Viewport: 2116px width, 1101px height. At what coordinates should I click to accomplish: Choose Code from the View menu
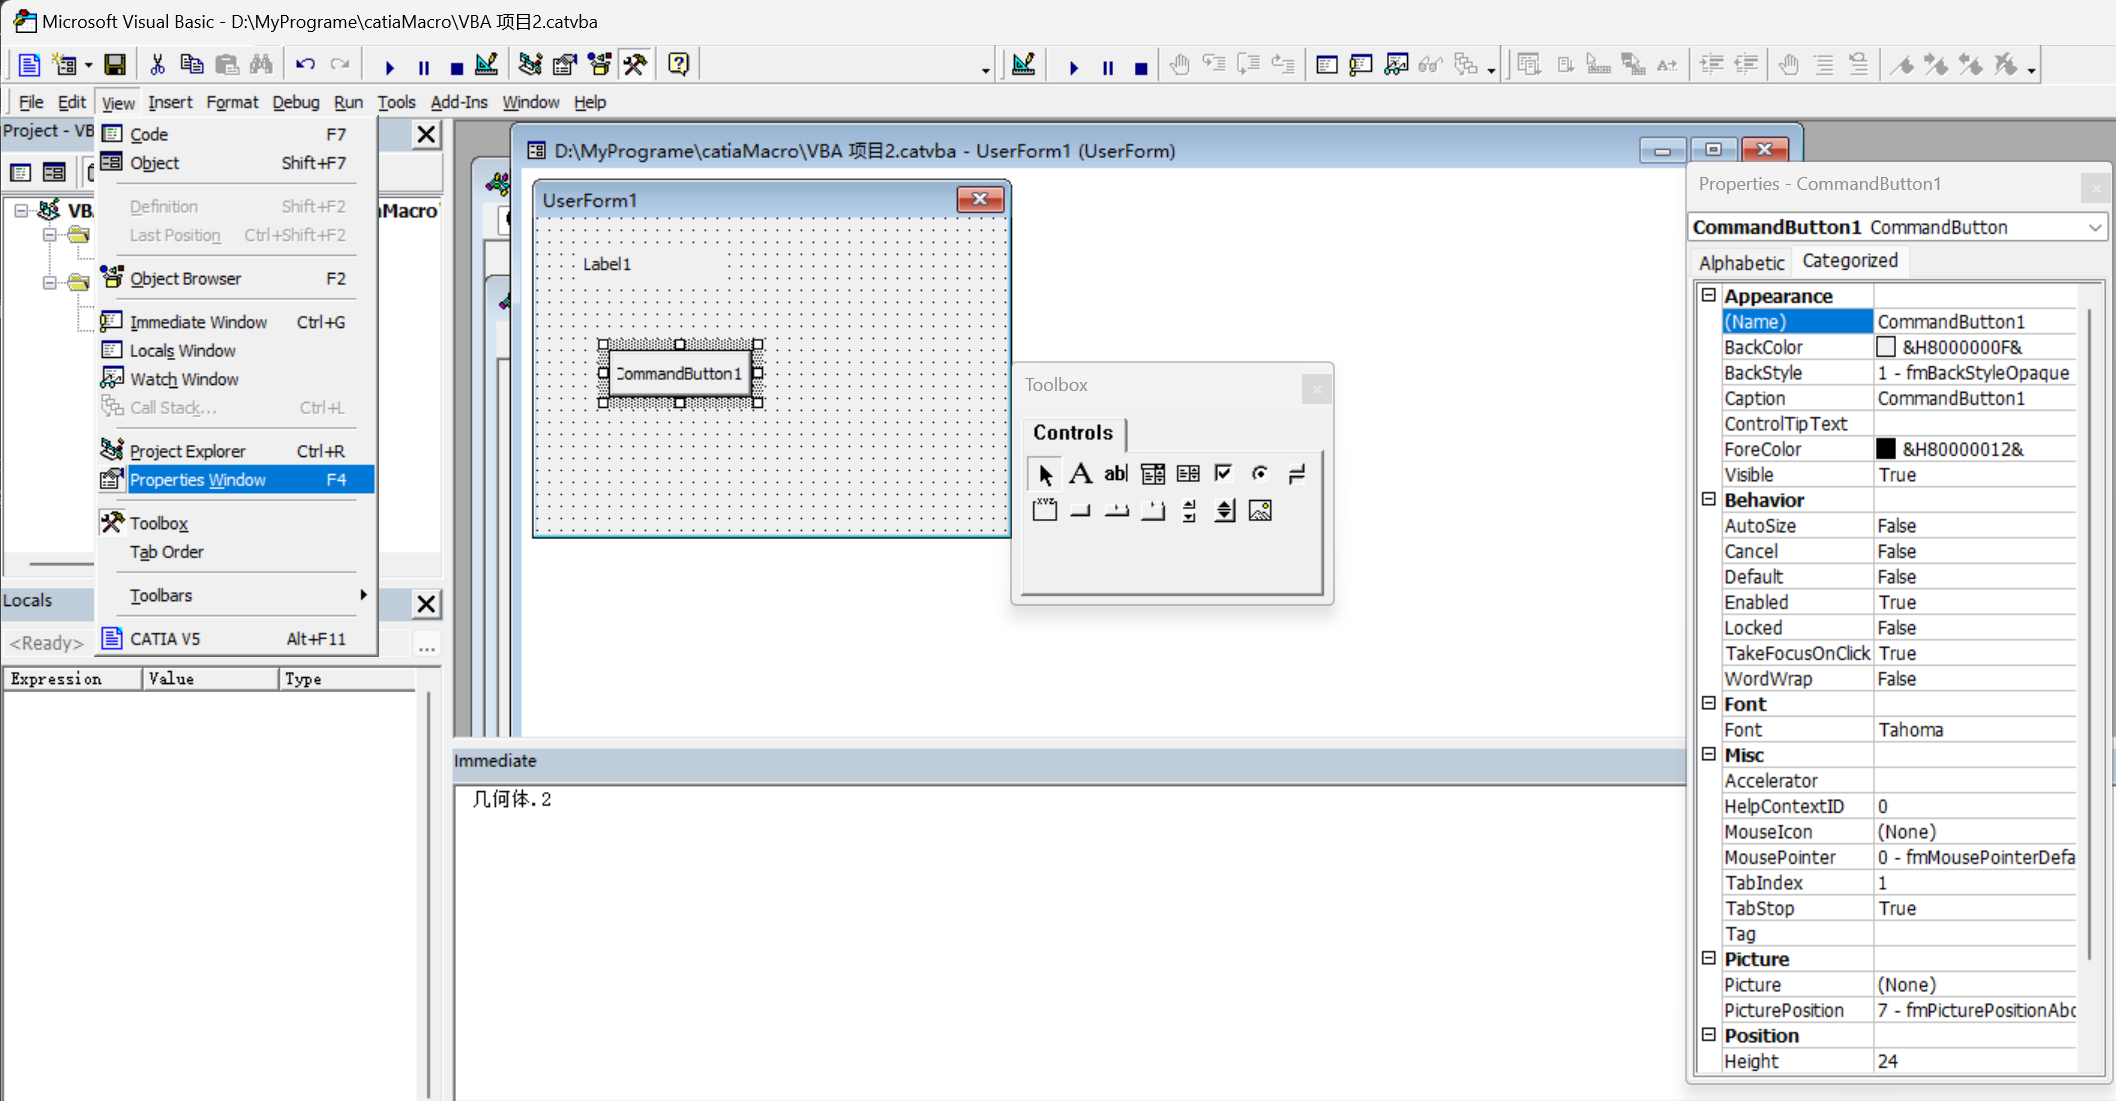[238, 134]
